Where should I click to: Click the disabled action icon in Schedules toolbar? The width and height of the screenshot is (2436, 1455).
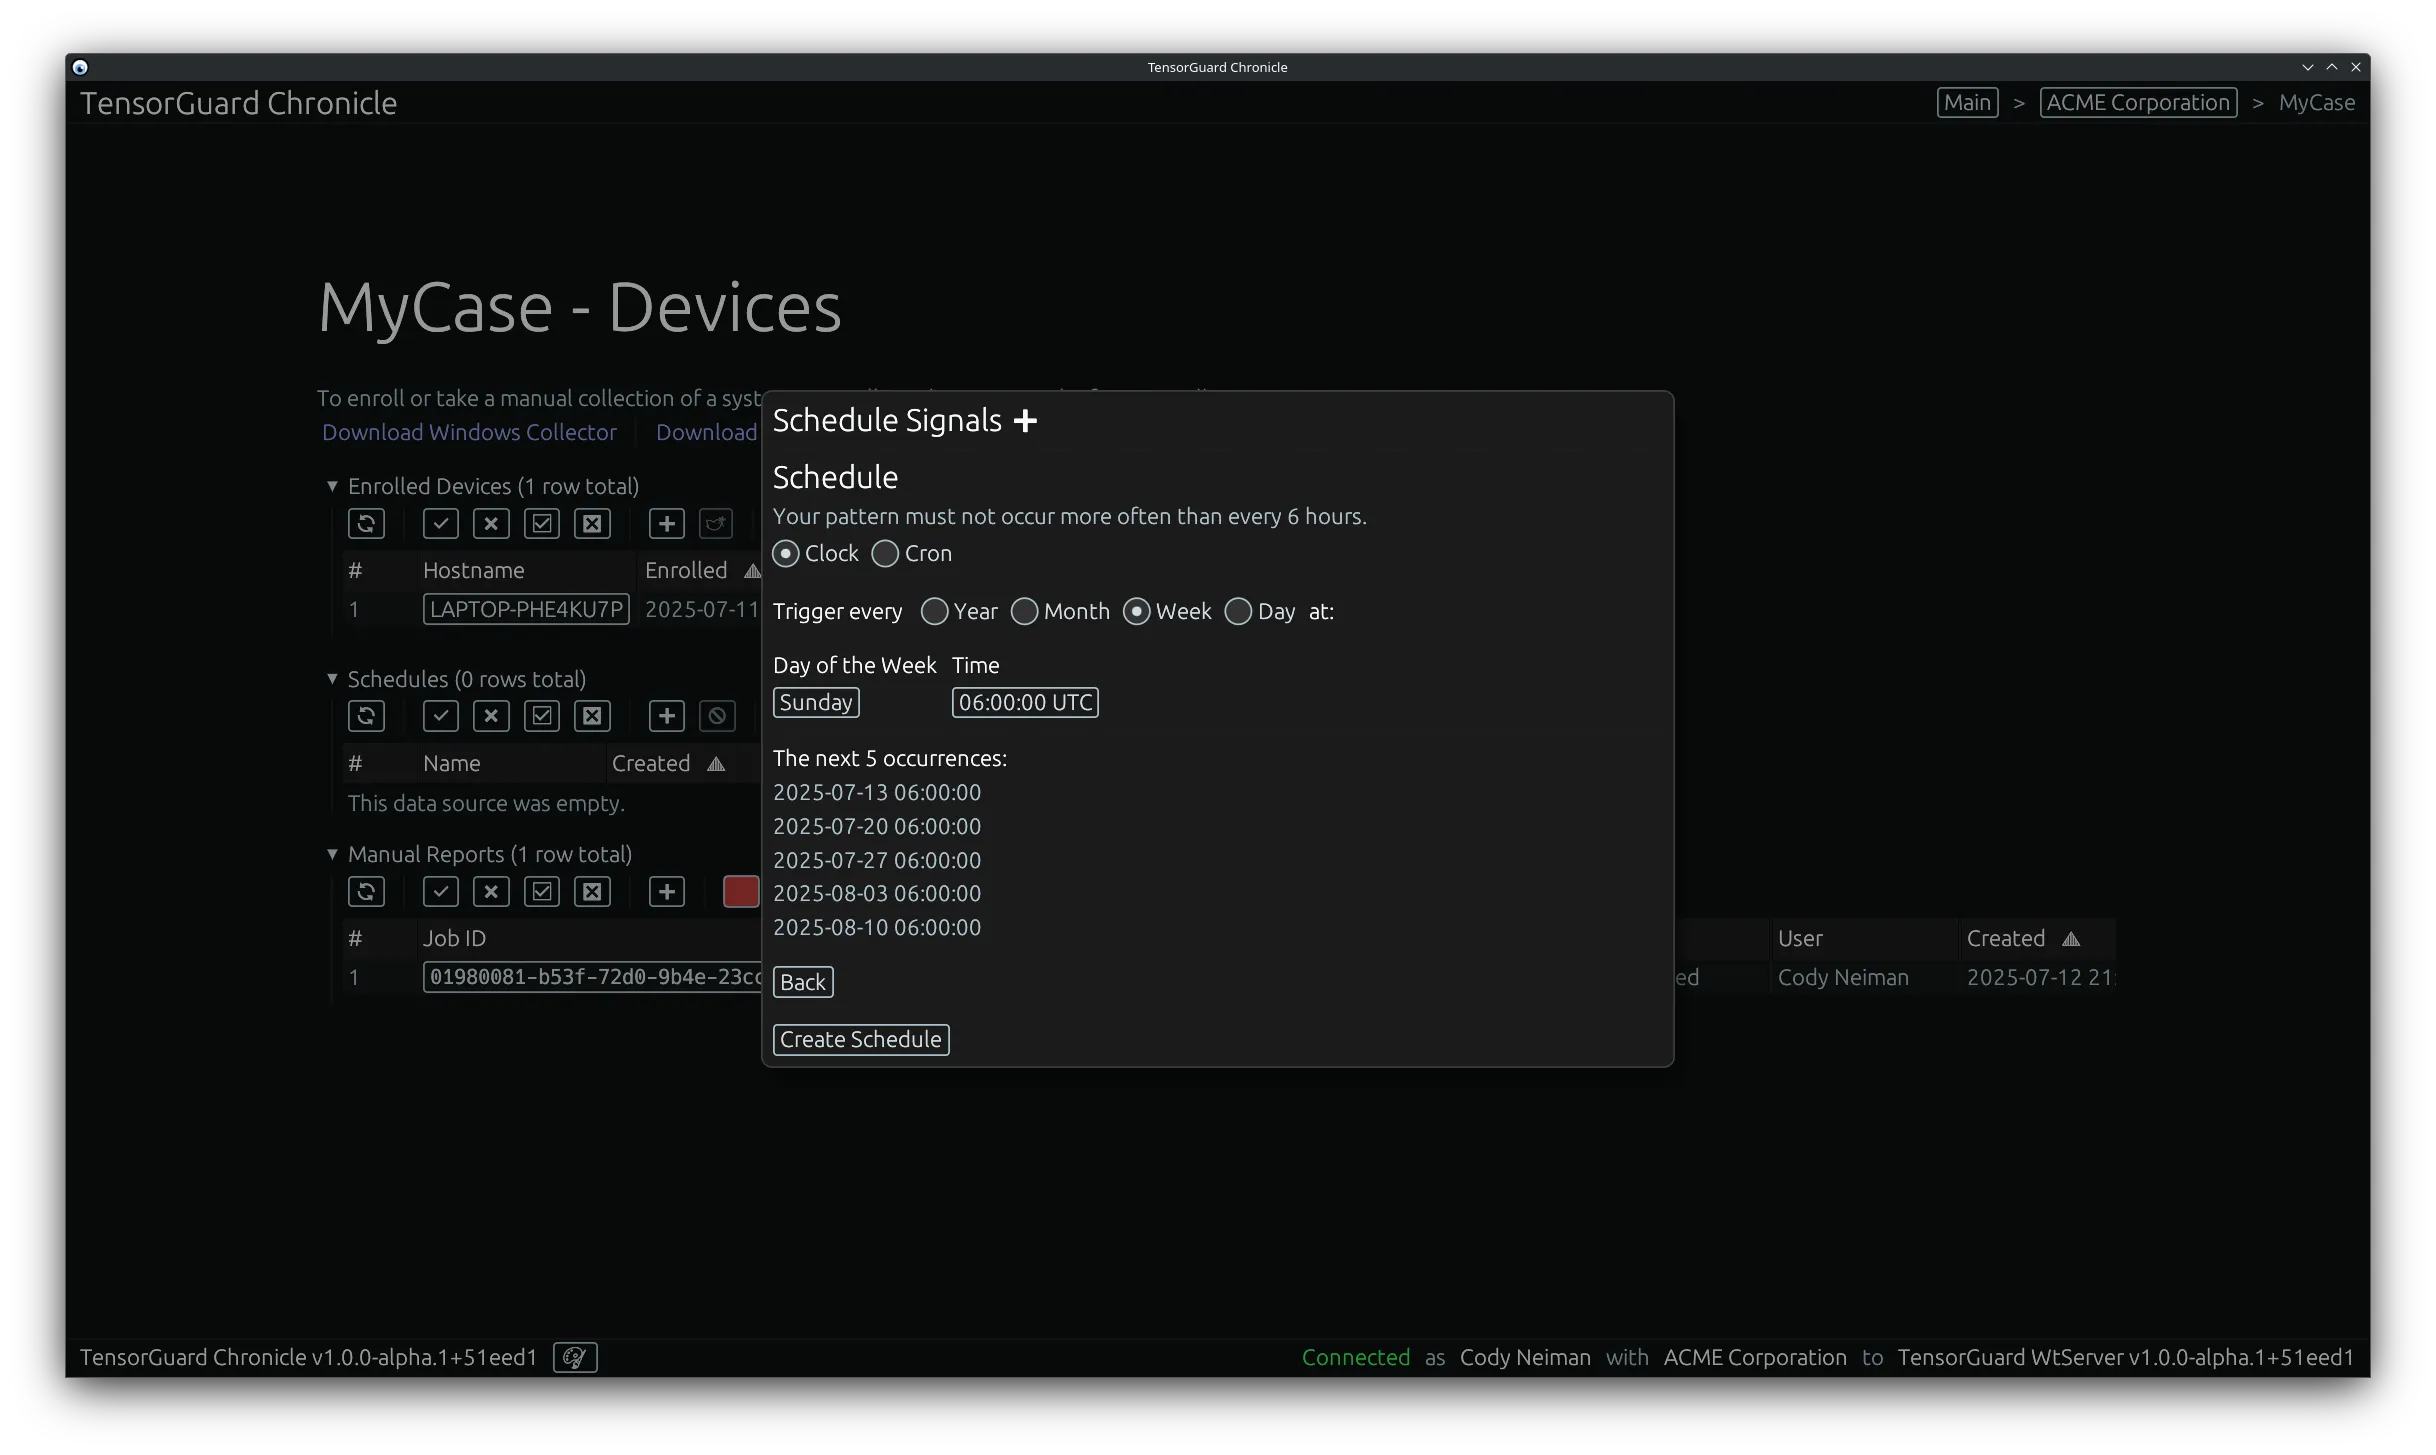pos(716,715)
